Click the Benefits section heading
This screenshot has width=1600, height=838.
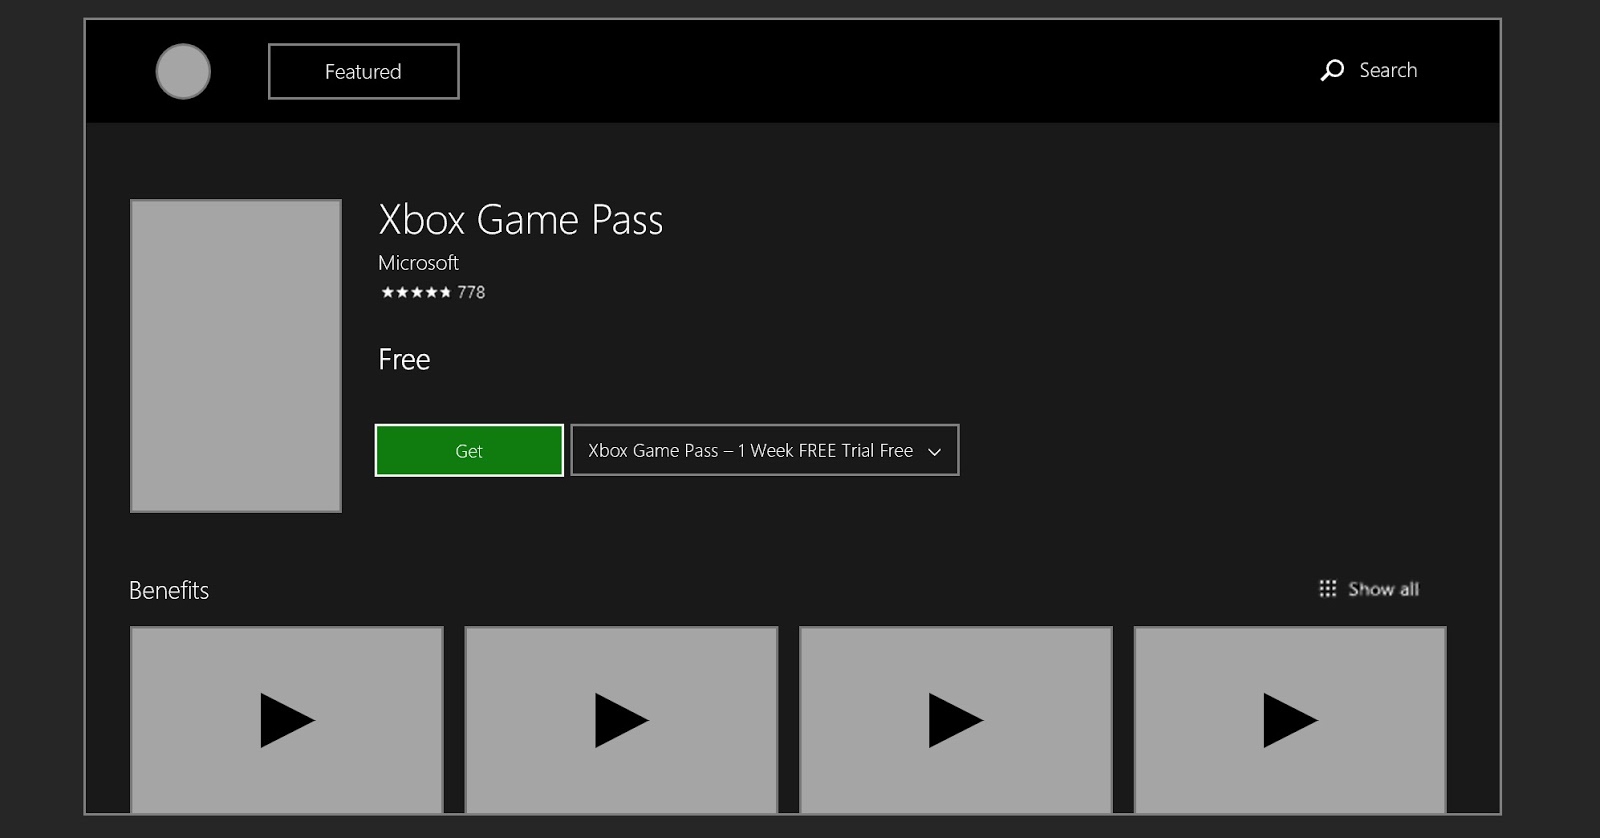click(169, 590)
